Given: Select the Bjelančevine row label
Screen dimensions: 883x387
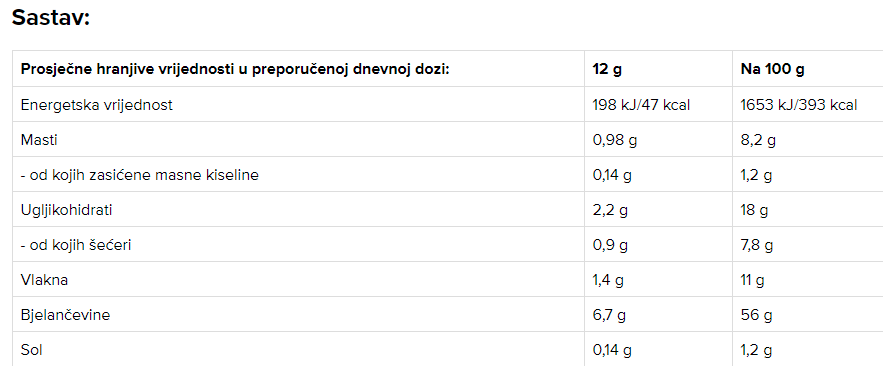Looking at the screenshot, I should pyautogui.click(x=65, y=315).
